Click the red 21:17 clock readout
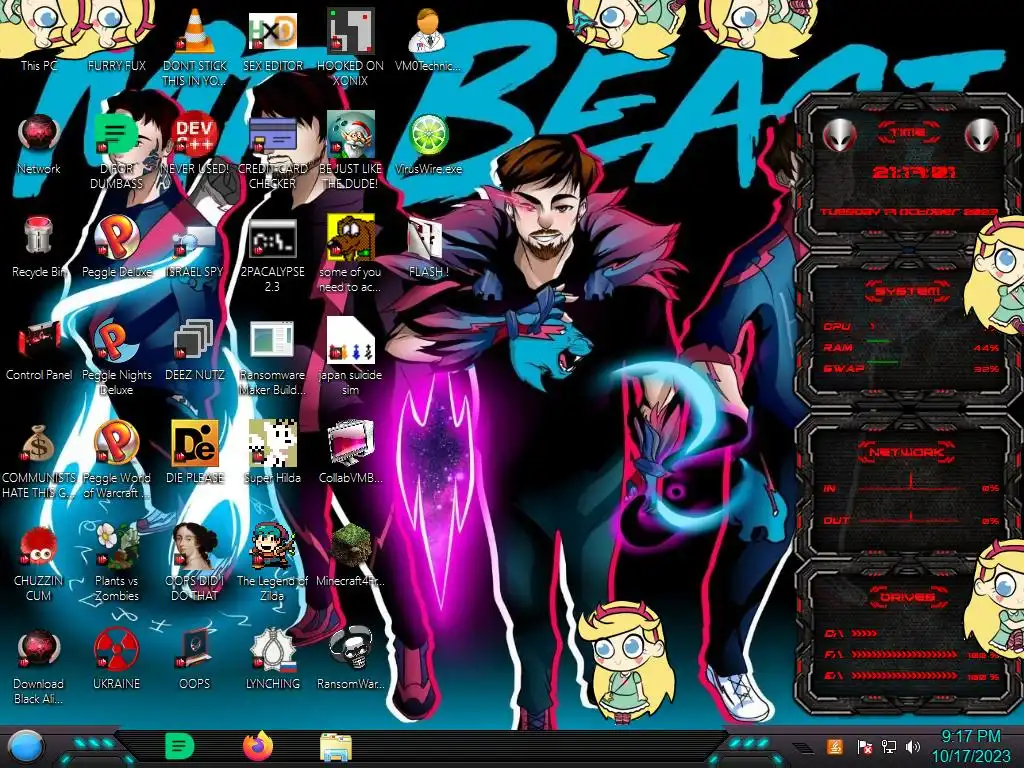1024x768 pixels. point(914,172)
